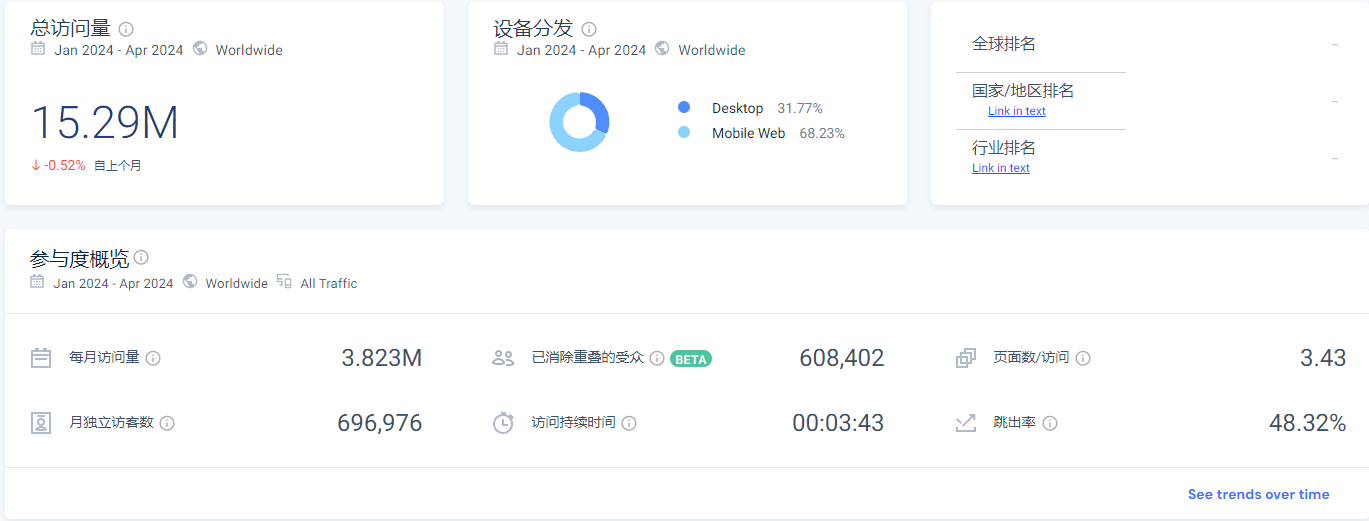1369x521 pixels.
Task: Click the 608,402 deduplicated audience value
Action: 842,358
